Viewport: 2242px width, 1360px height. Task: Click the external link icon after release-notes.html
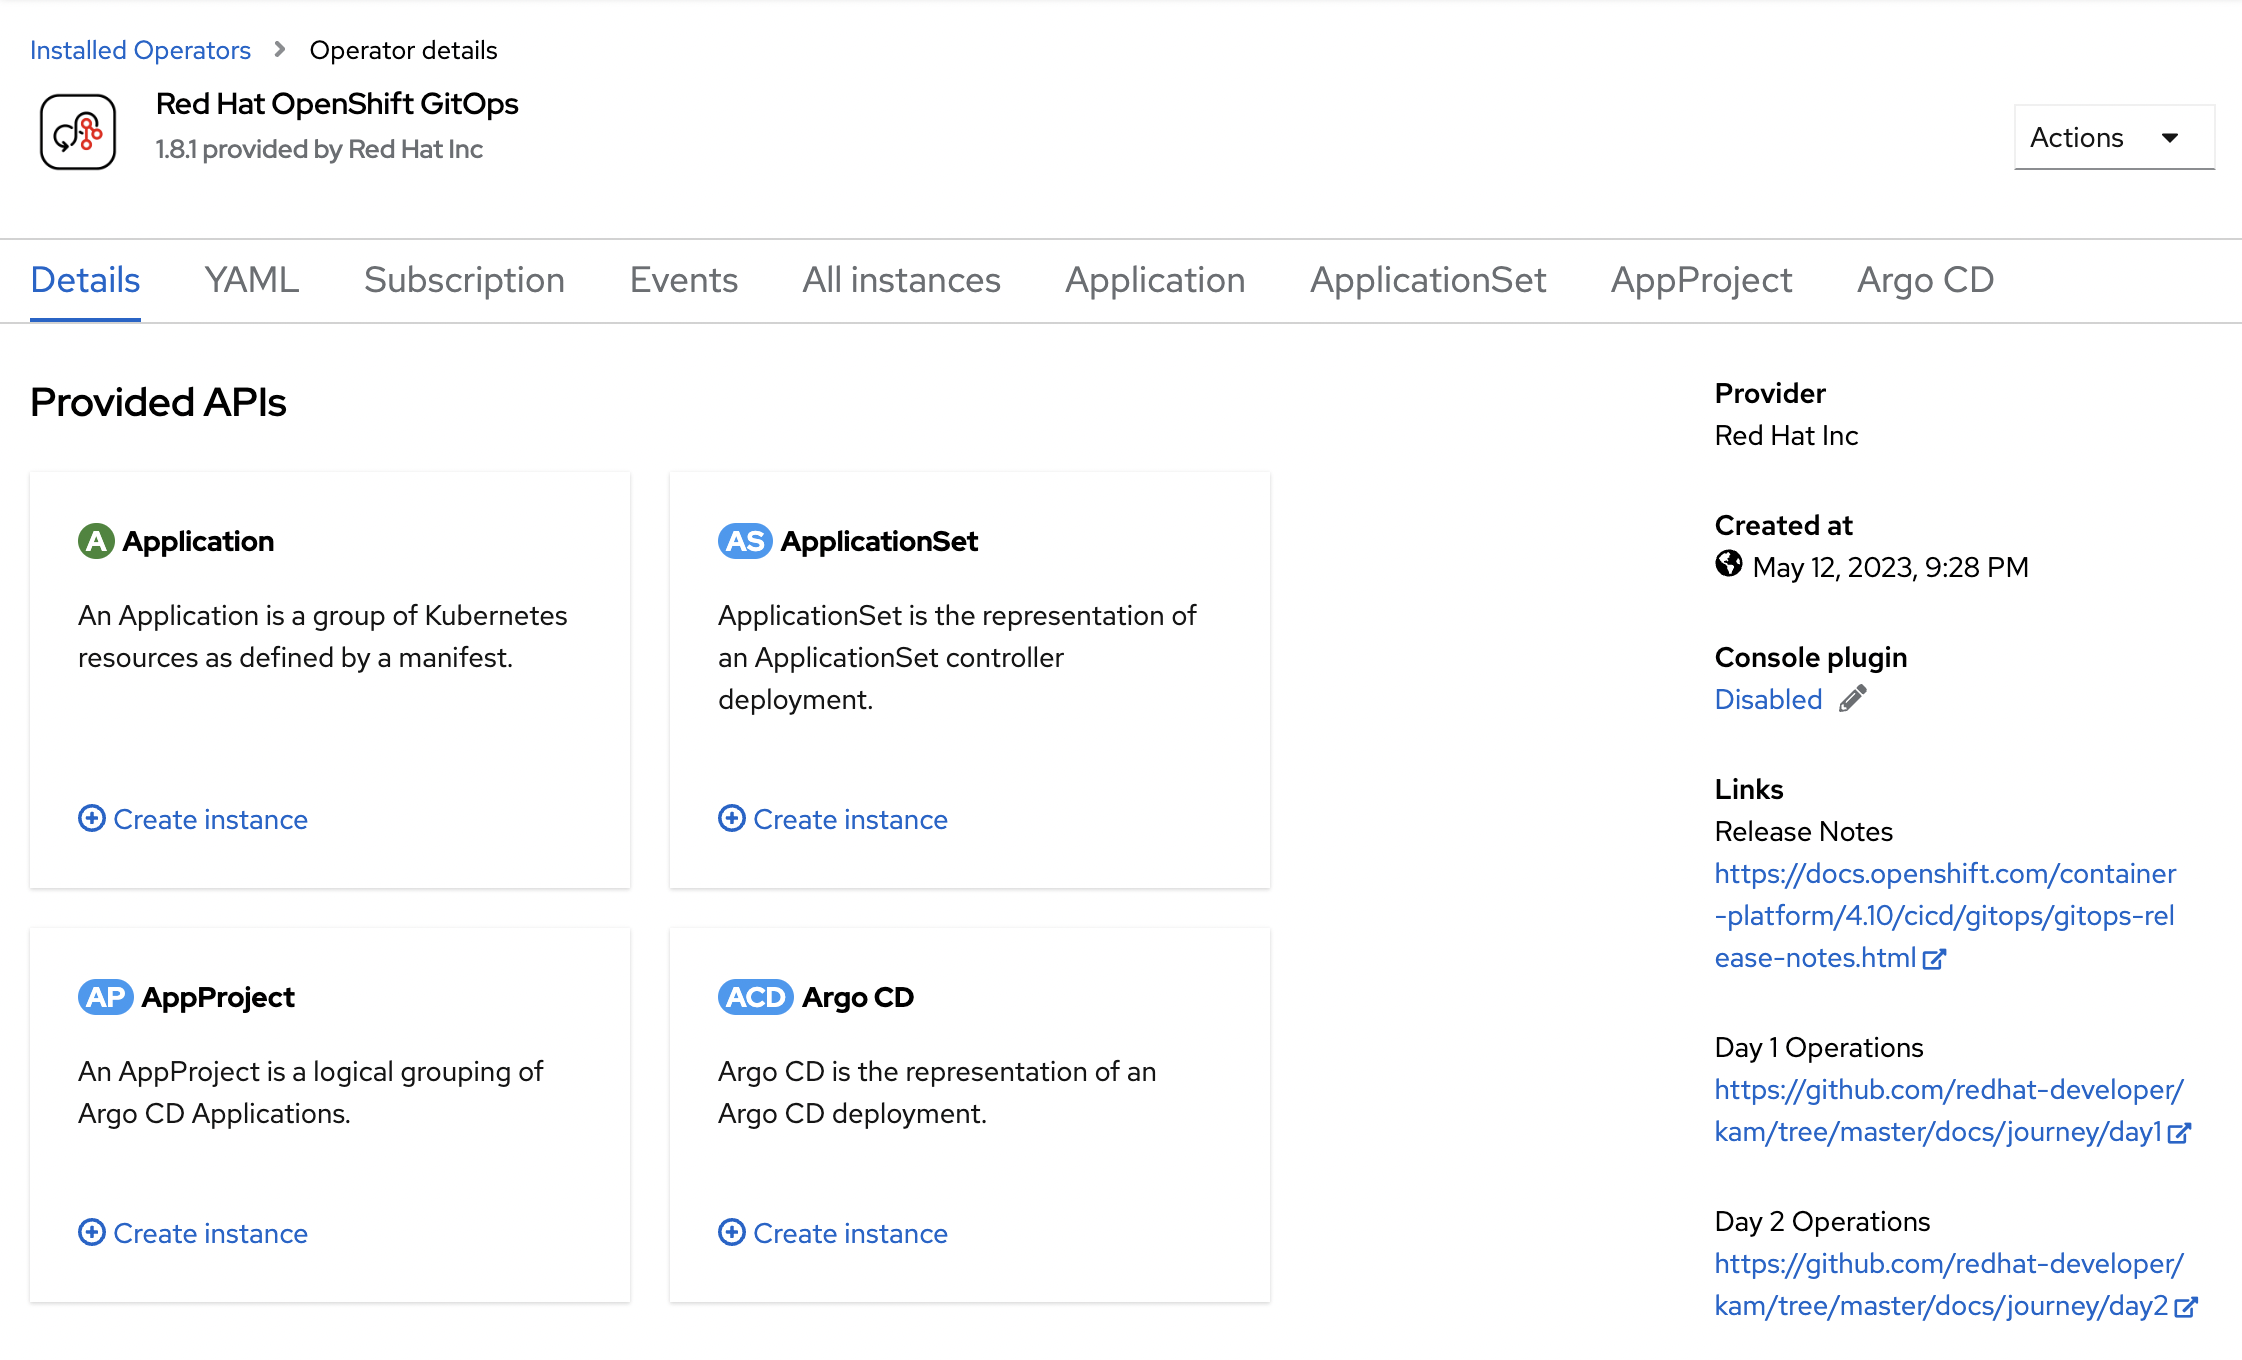pos(1935,959)
